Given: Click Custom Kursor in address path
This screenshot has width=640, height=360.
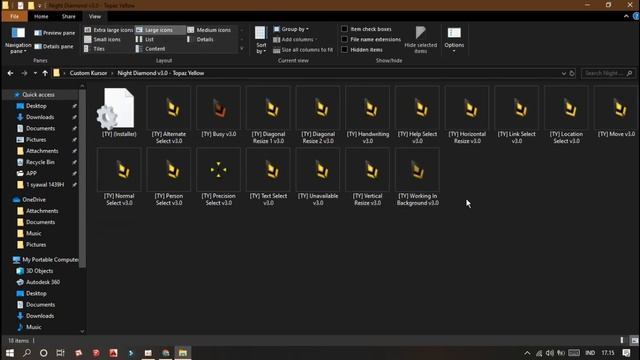Looking at the screenshot, I should [x=88, y=73].
